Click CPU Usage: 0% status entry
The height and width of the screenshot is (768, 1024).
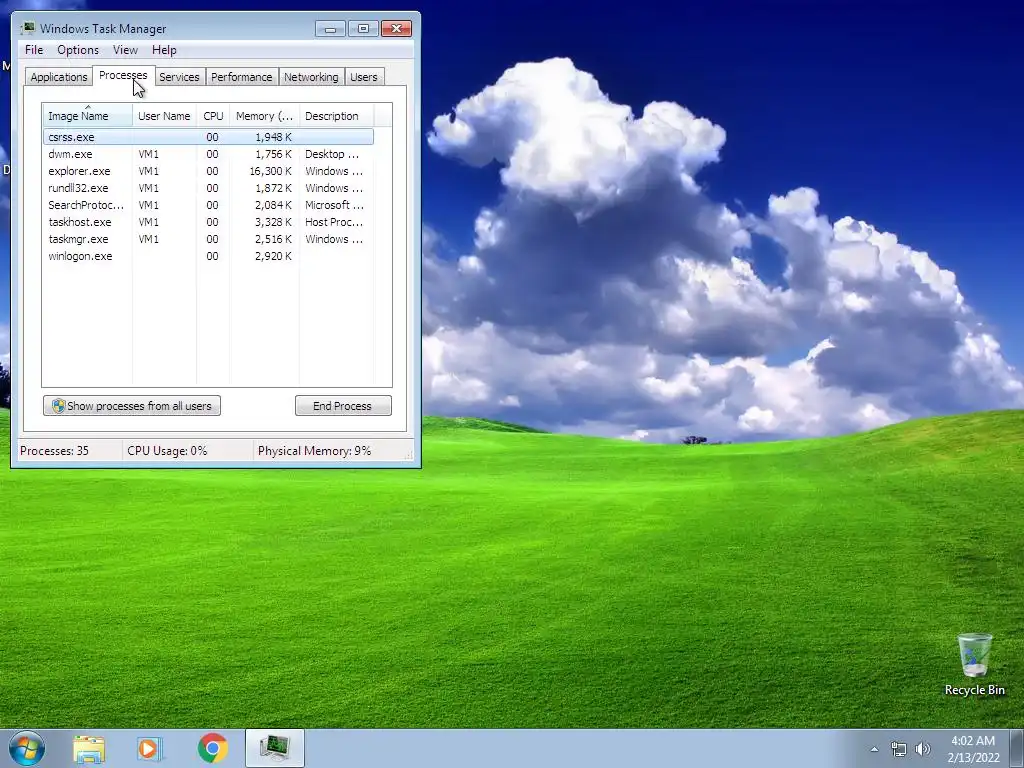tap(167, 451)
